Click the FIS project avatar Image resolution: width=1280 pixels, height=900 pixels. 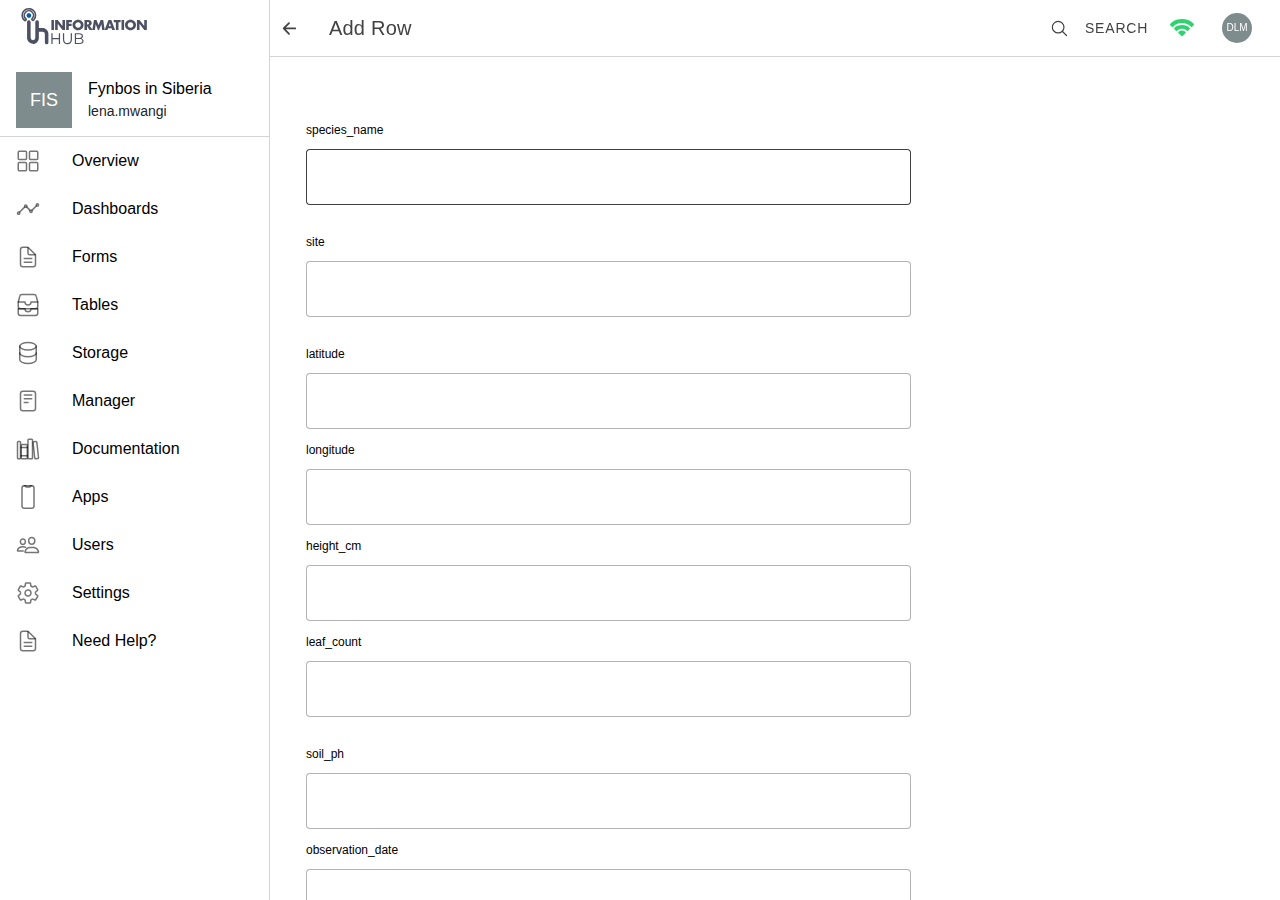(x=44, y=100)
